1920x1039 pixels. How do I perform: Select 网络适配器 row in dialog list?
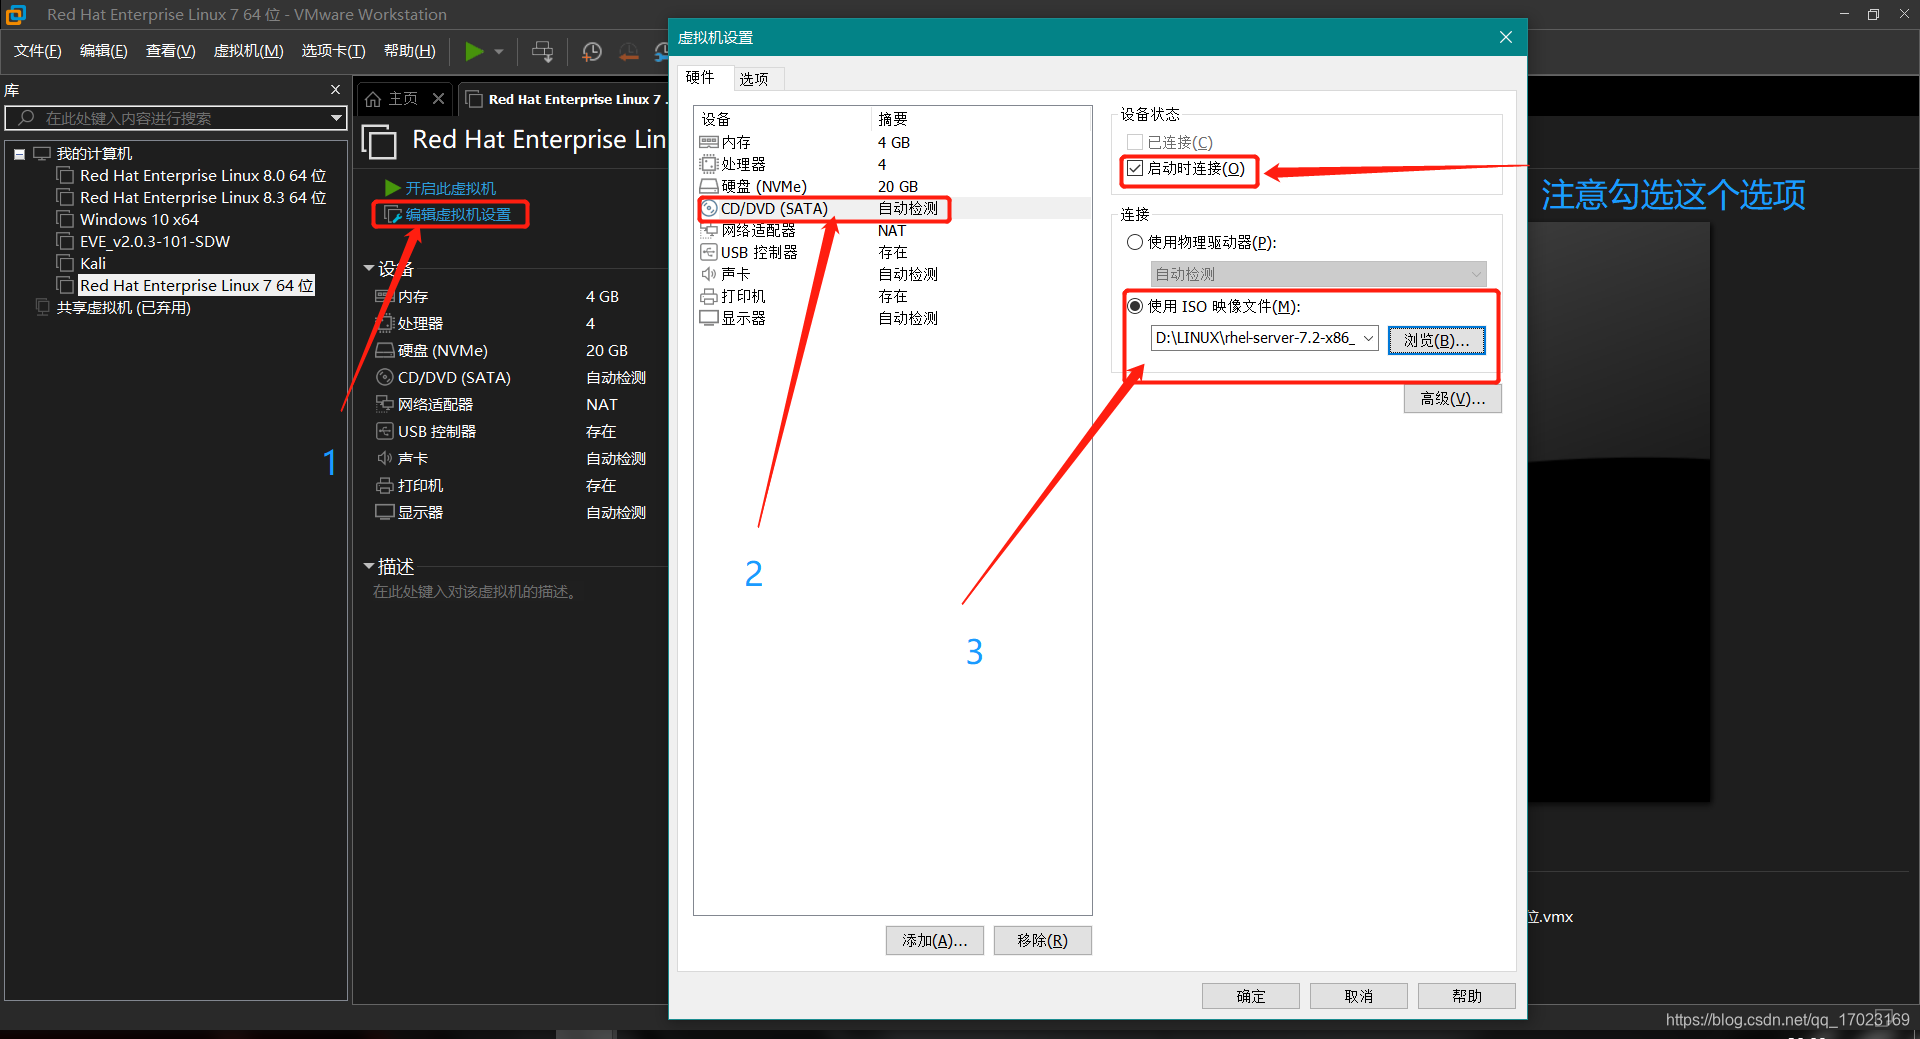point(892,230)
